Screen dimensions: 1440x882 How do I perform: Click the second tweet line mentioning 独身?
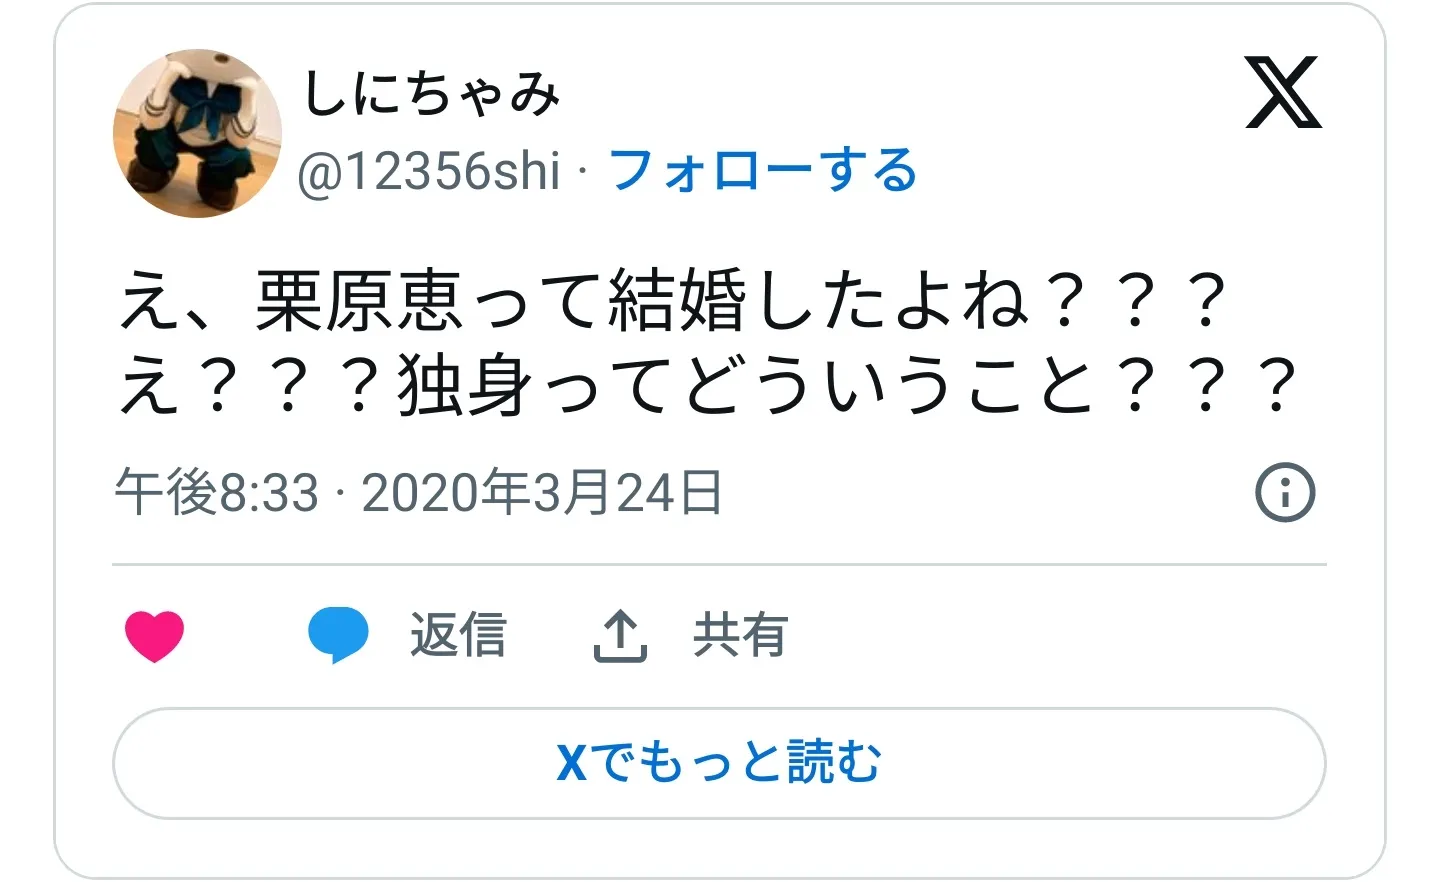tap(708, 385)
